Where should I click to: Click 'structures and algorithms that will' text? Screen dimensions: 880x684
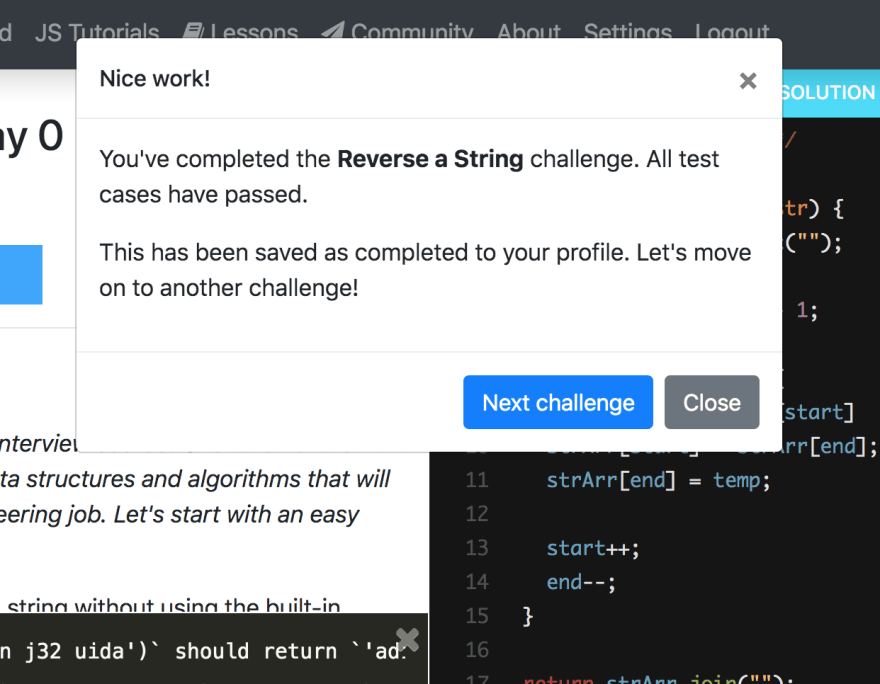point(208,480)
